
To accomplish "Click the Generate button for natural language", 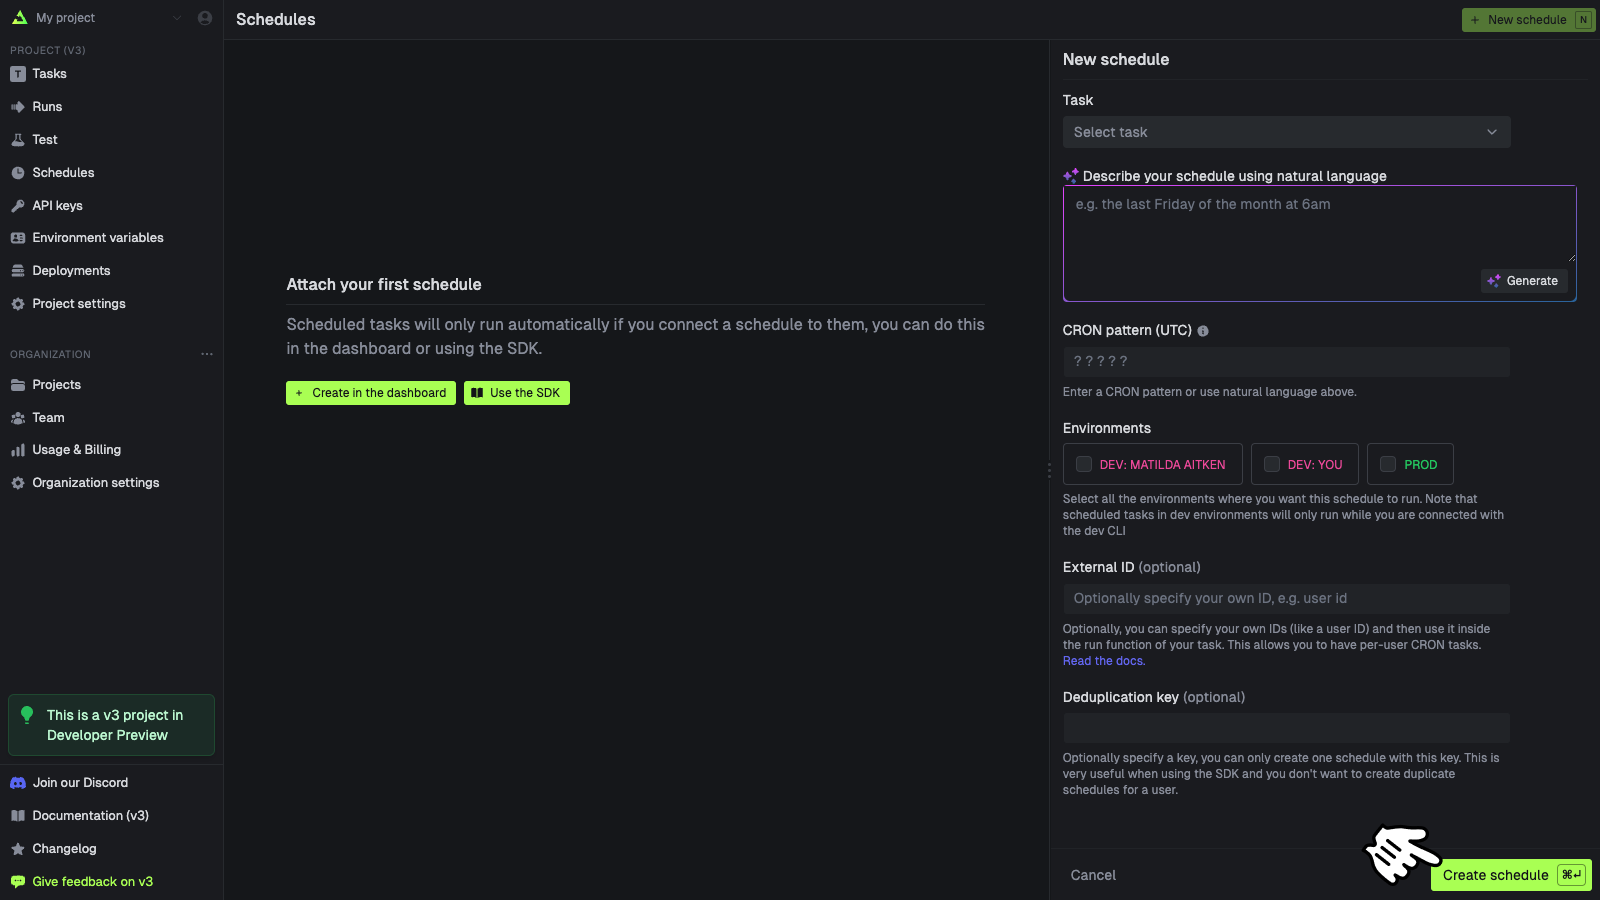I will [x=1522, y=281].
